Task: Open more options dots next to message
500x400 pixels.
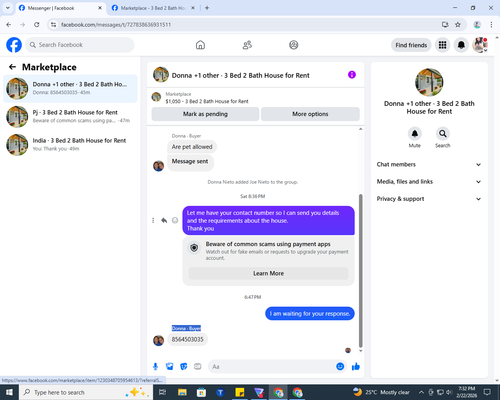Action: click(x=153, y=220)
